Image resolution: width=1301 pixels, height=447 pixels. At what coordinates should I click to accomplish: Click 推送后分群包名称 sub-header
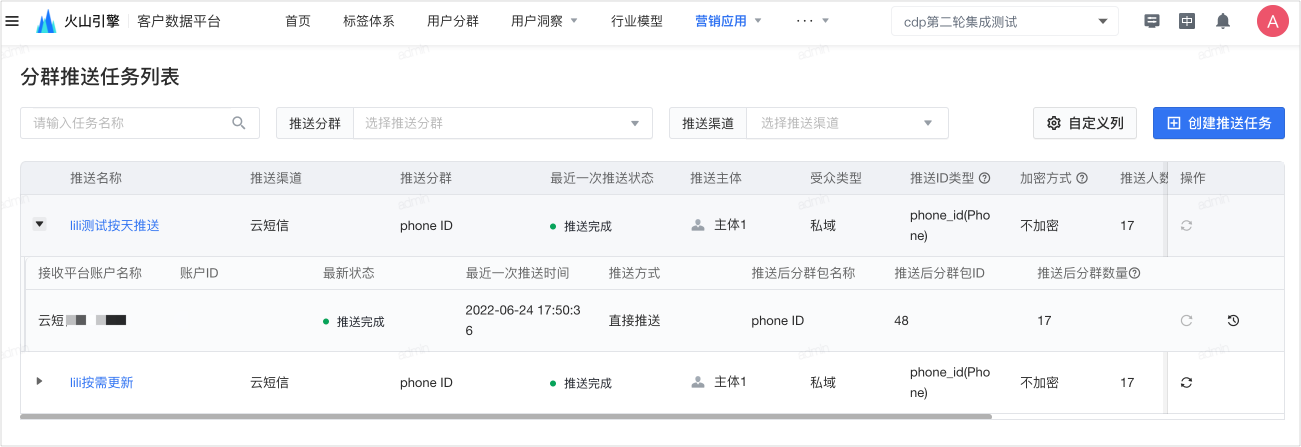[803, 273]
